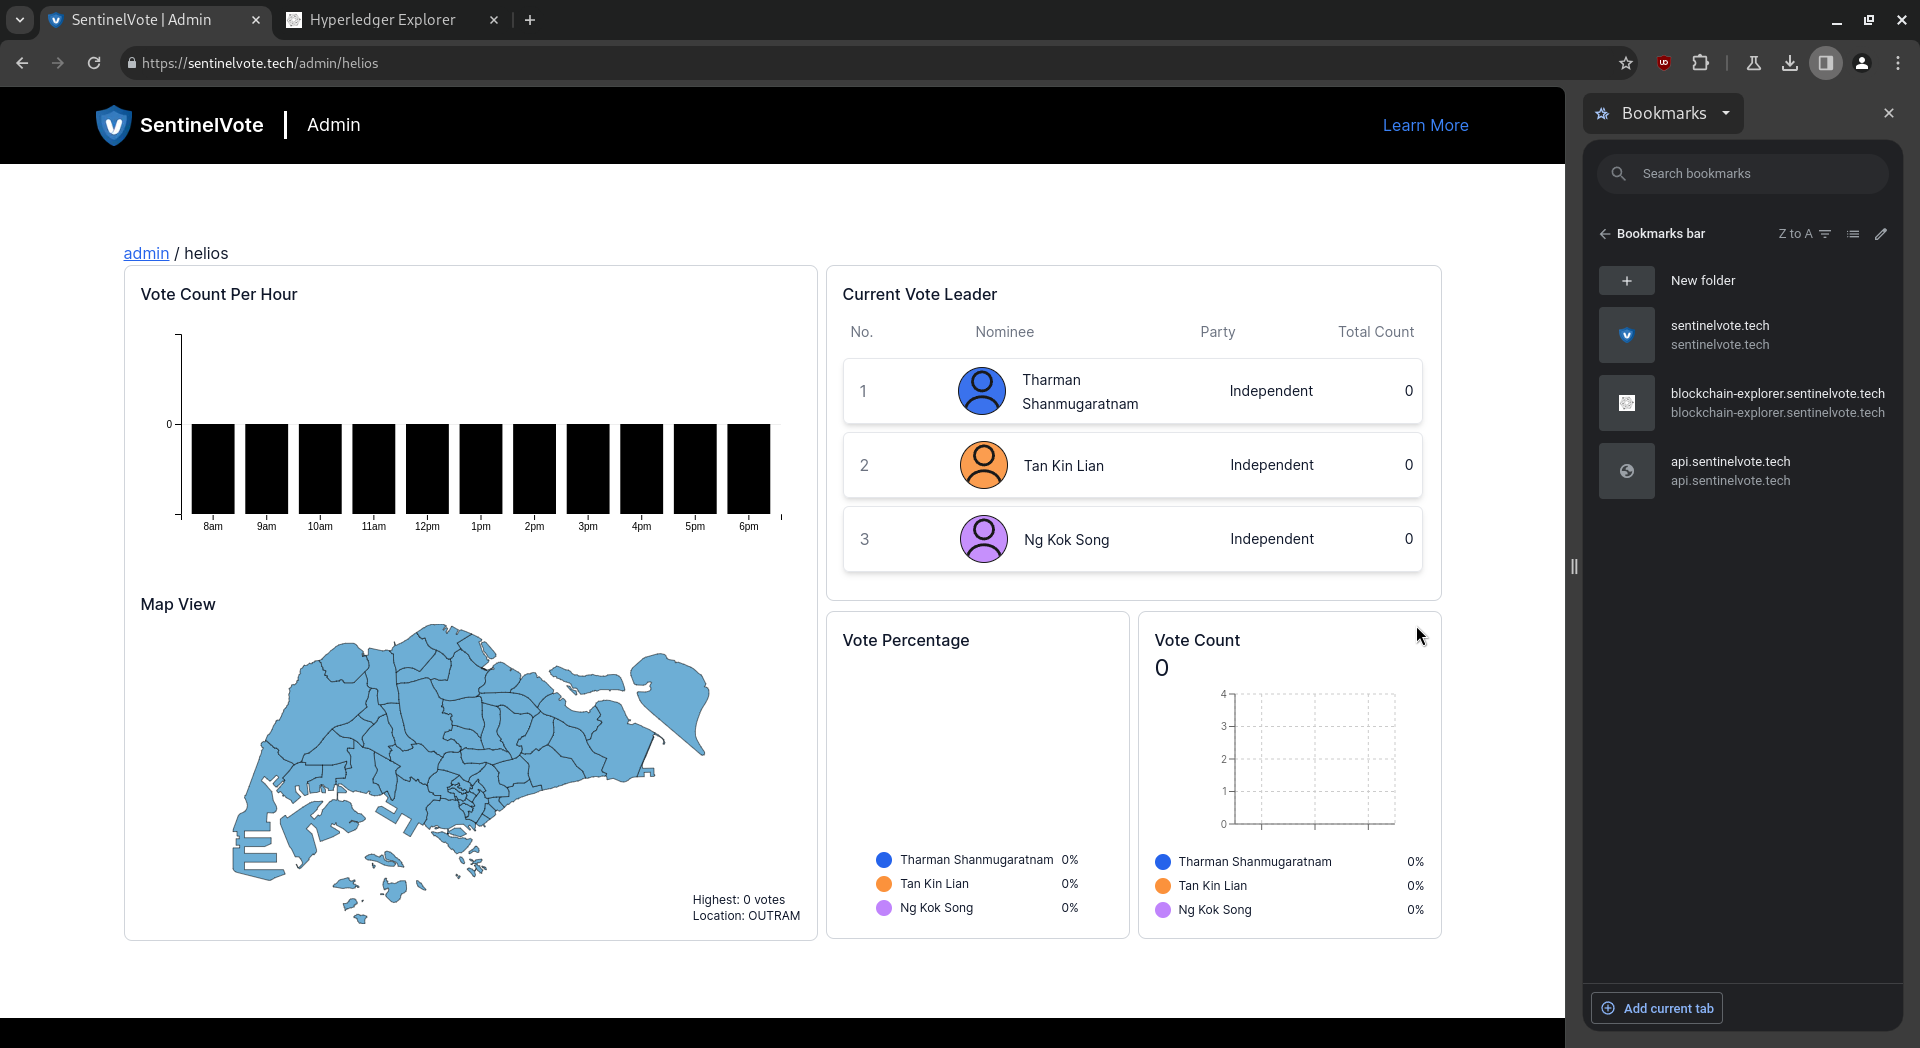
Task: Click the Nominee column header
Action: coord(1004,332)
